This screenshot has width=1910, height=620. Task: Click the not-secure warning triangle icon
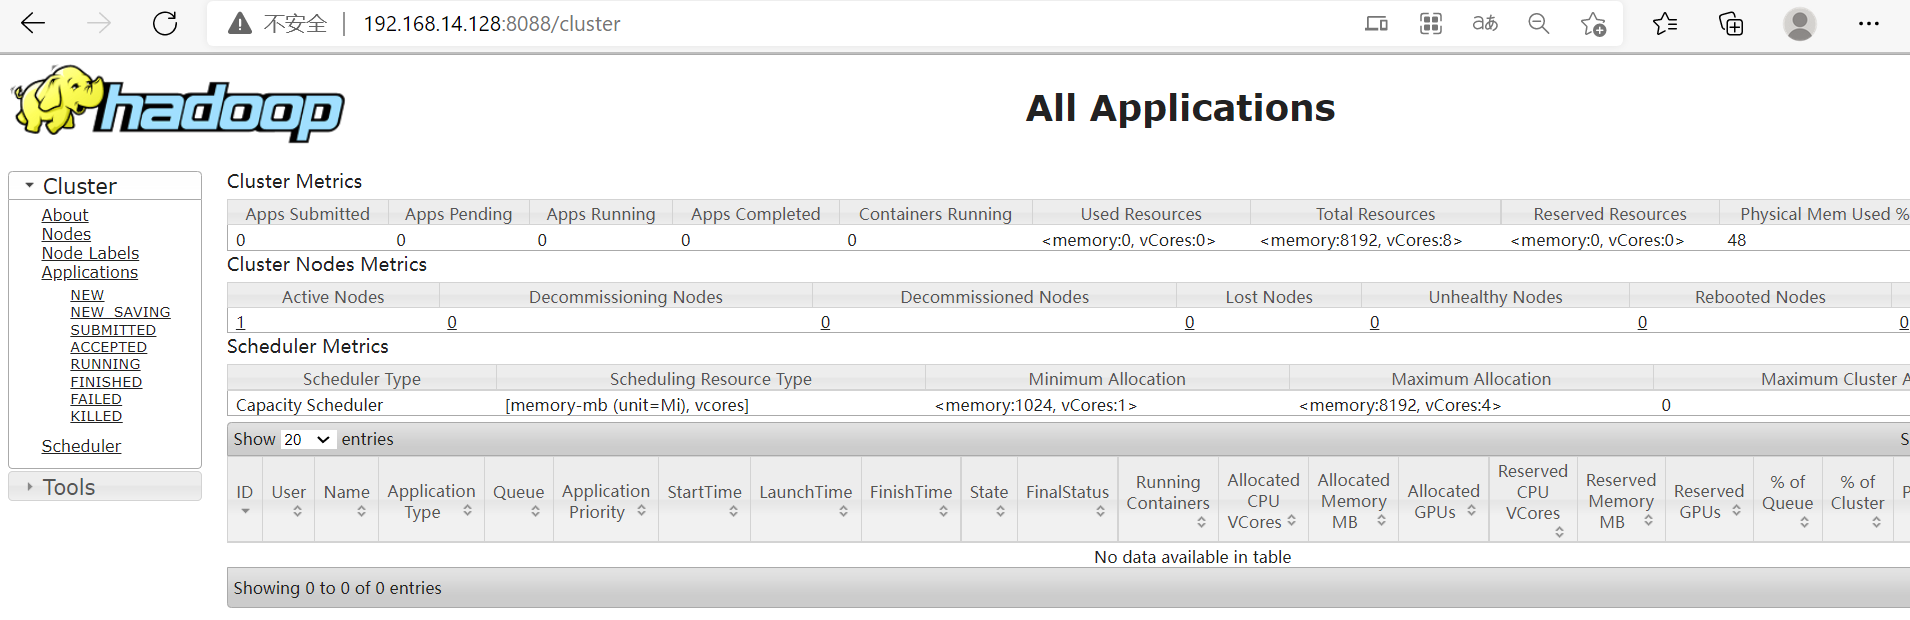click(x=239, y=23)
